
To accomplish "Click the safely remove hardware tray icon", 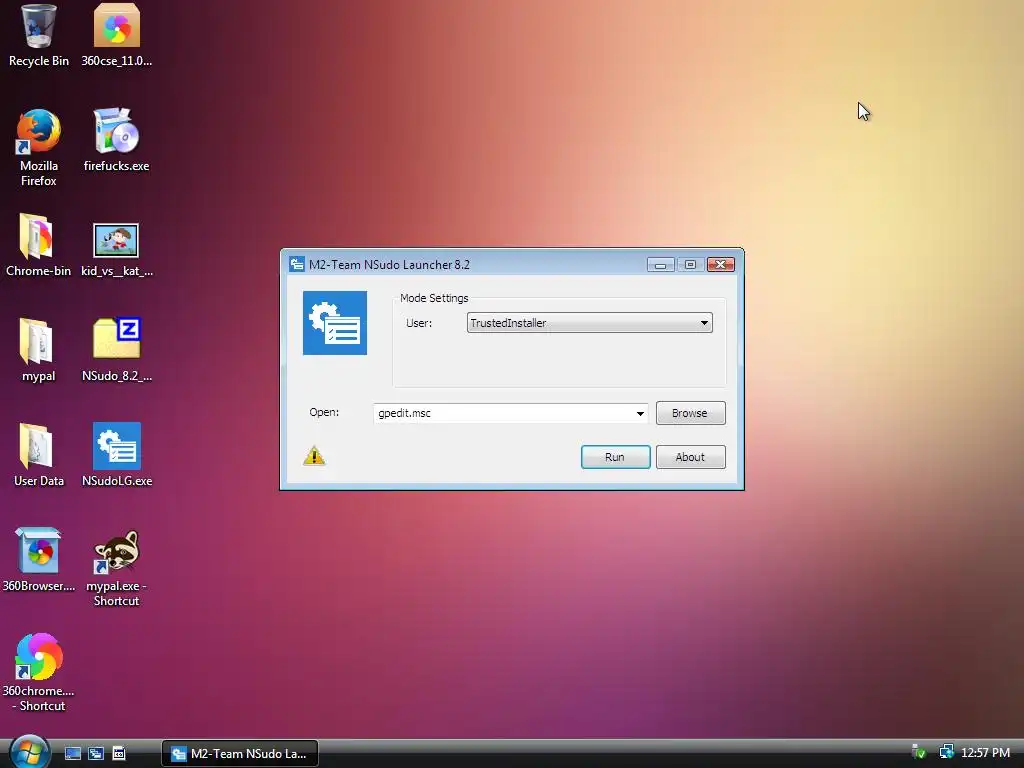I will 919,752.
